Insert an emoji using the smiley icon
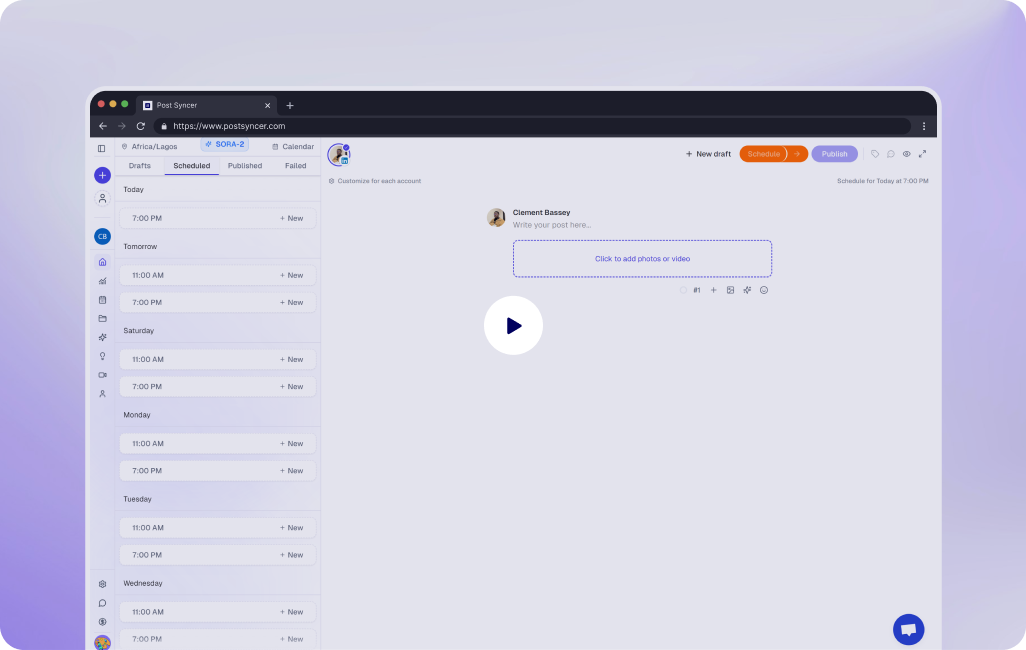Viewport: 1026px width, 650px height. [x=764, y=290]
